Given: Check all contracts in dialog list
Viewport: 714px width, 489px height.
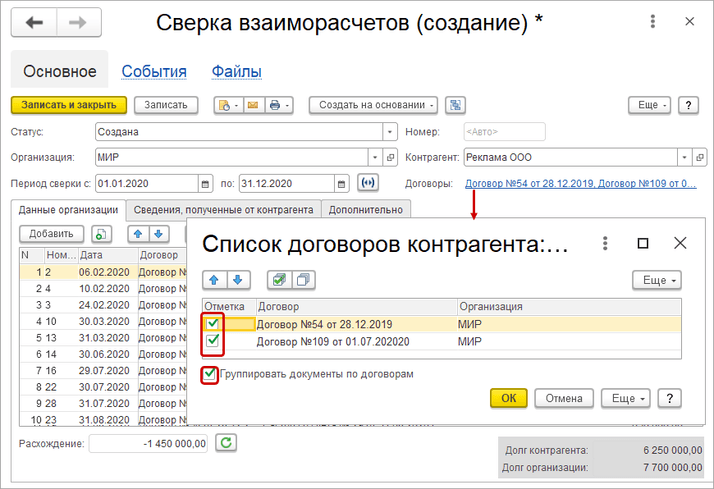Looking at the screenshot, I should coord(280,279).
